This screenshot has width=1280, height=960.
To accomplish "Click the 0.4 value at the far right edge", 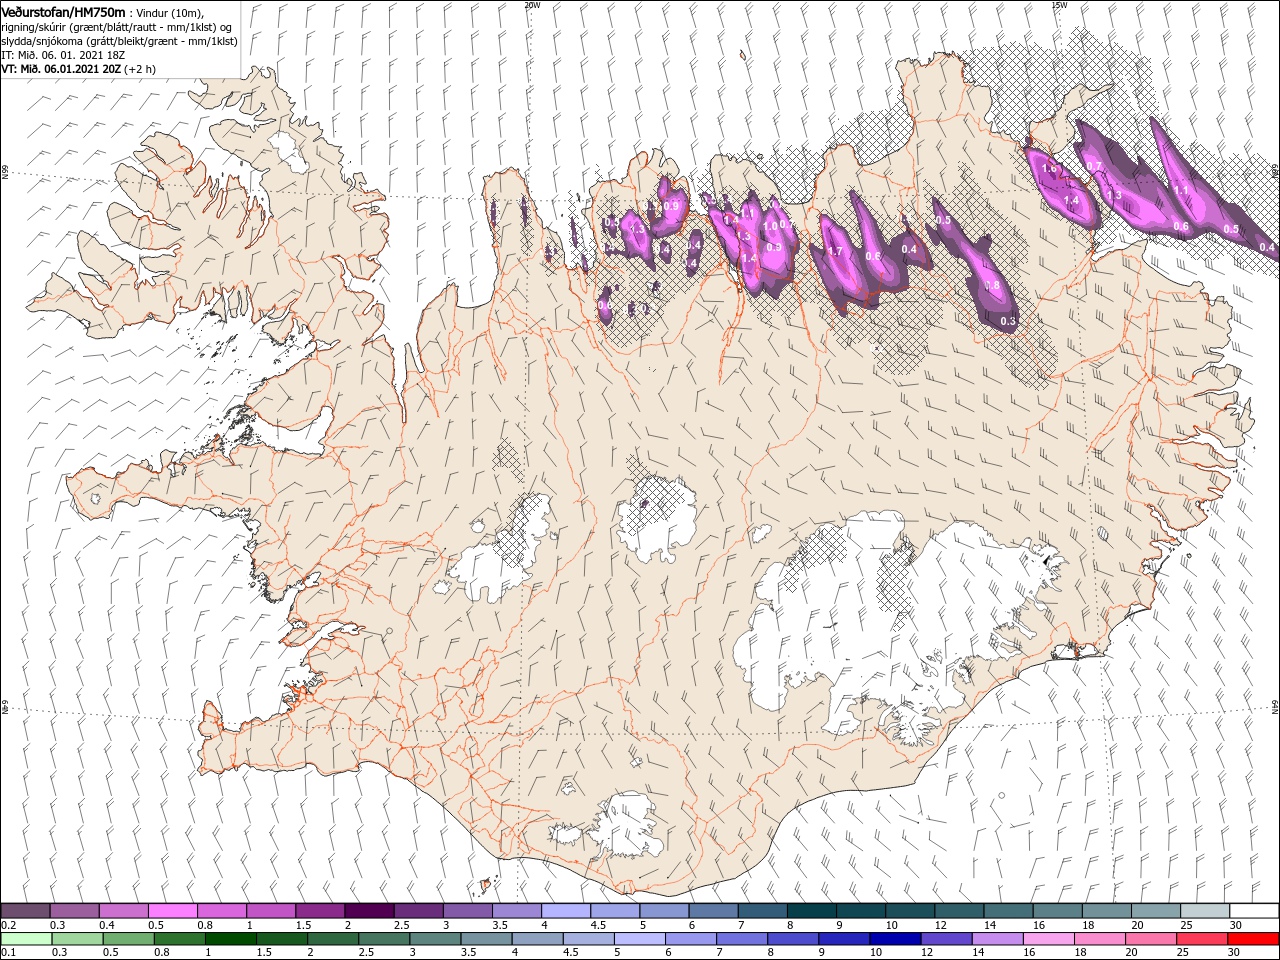I will coord(1267,248).
